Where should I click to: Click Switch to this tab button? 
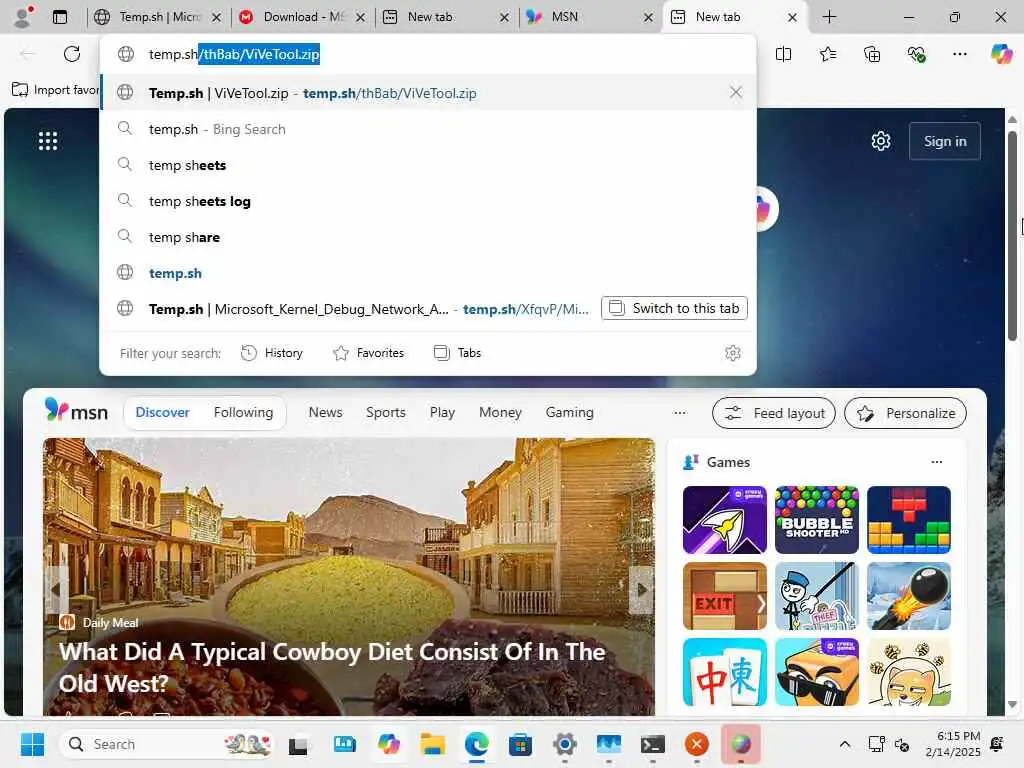click(x=675, y=308)
